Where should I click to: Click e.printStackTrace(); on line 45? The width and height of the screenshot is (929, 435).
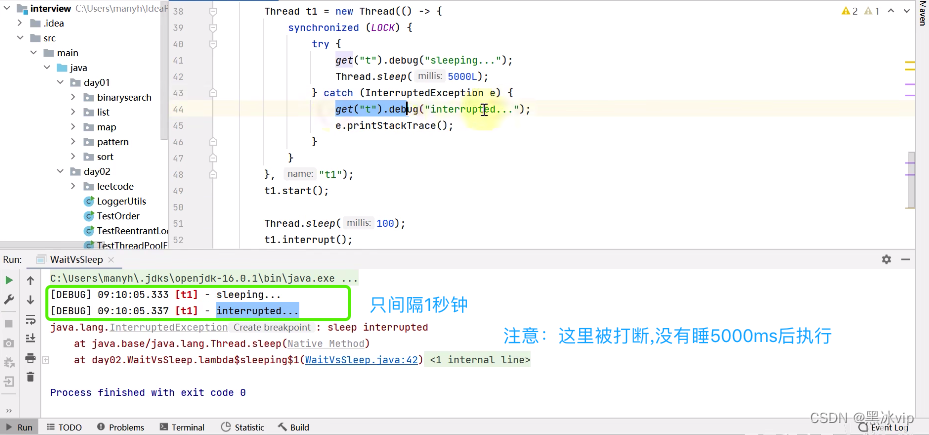point(394,126)
